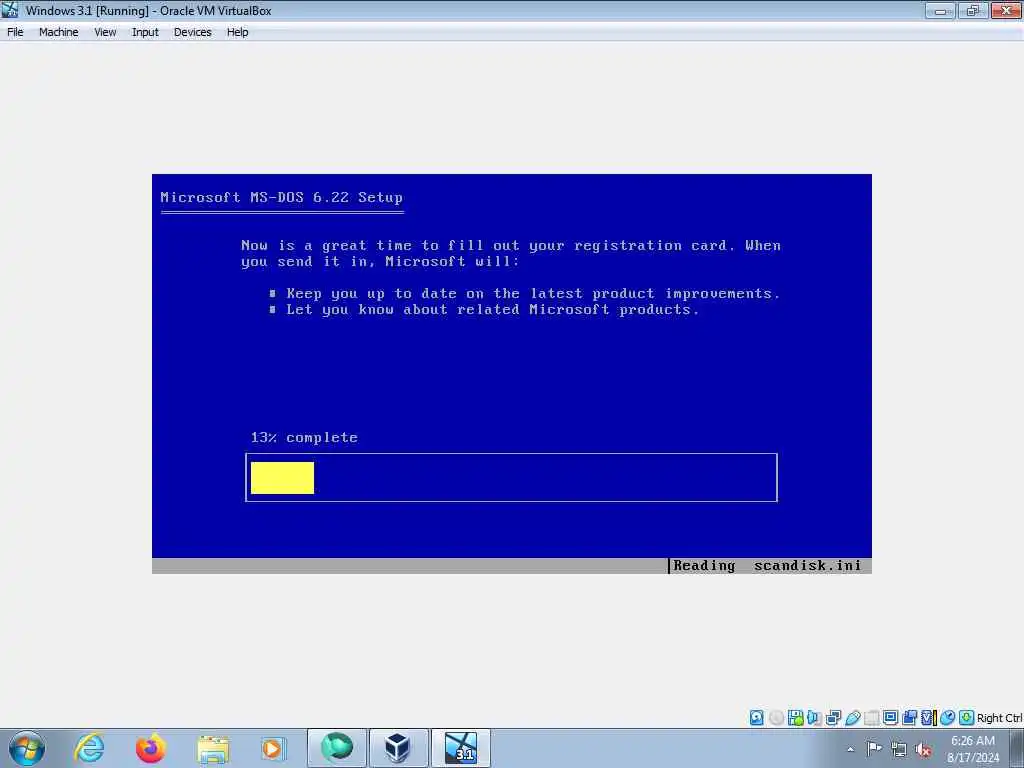Screen dimensions: 1024x768
Task: Click the Right Ctrl host key label
Action: pos(999,718)
